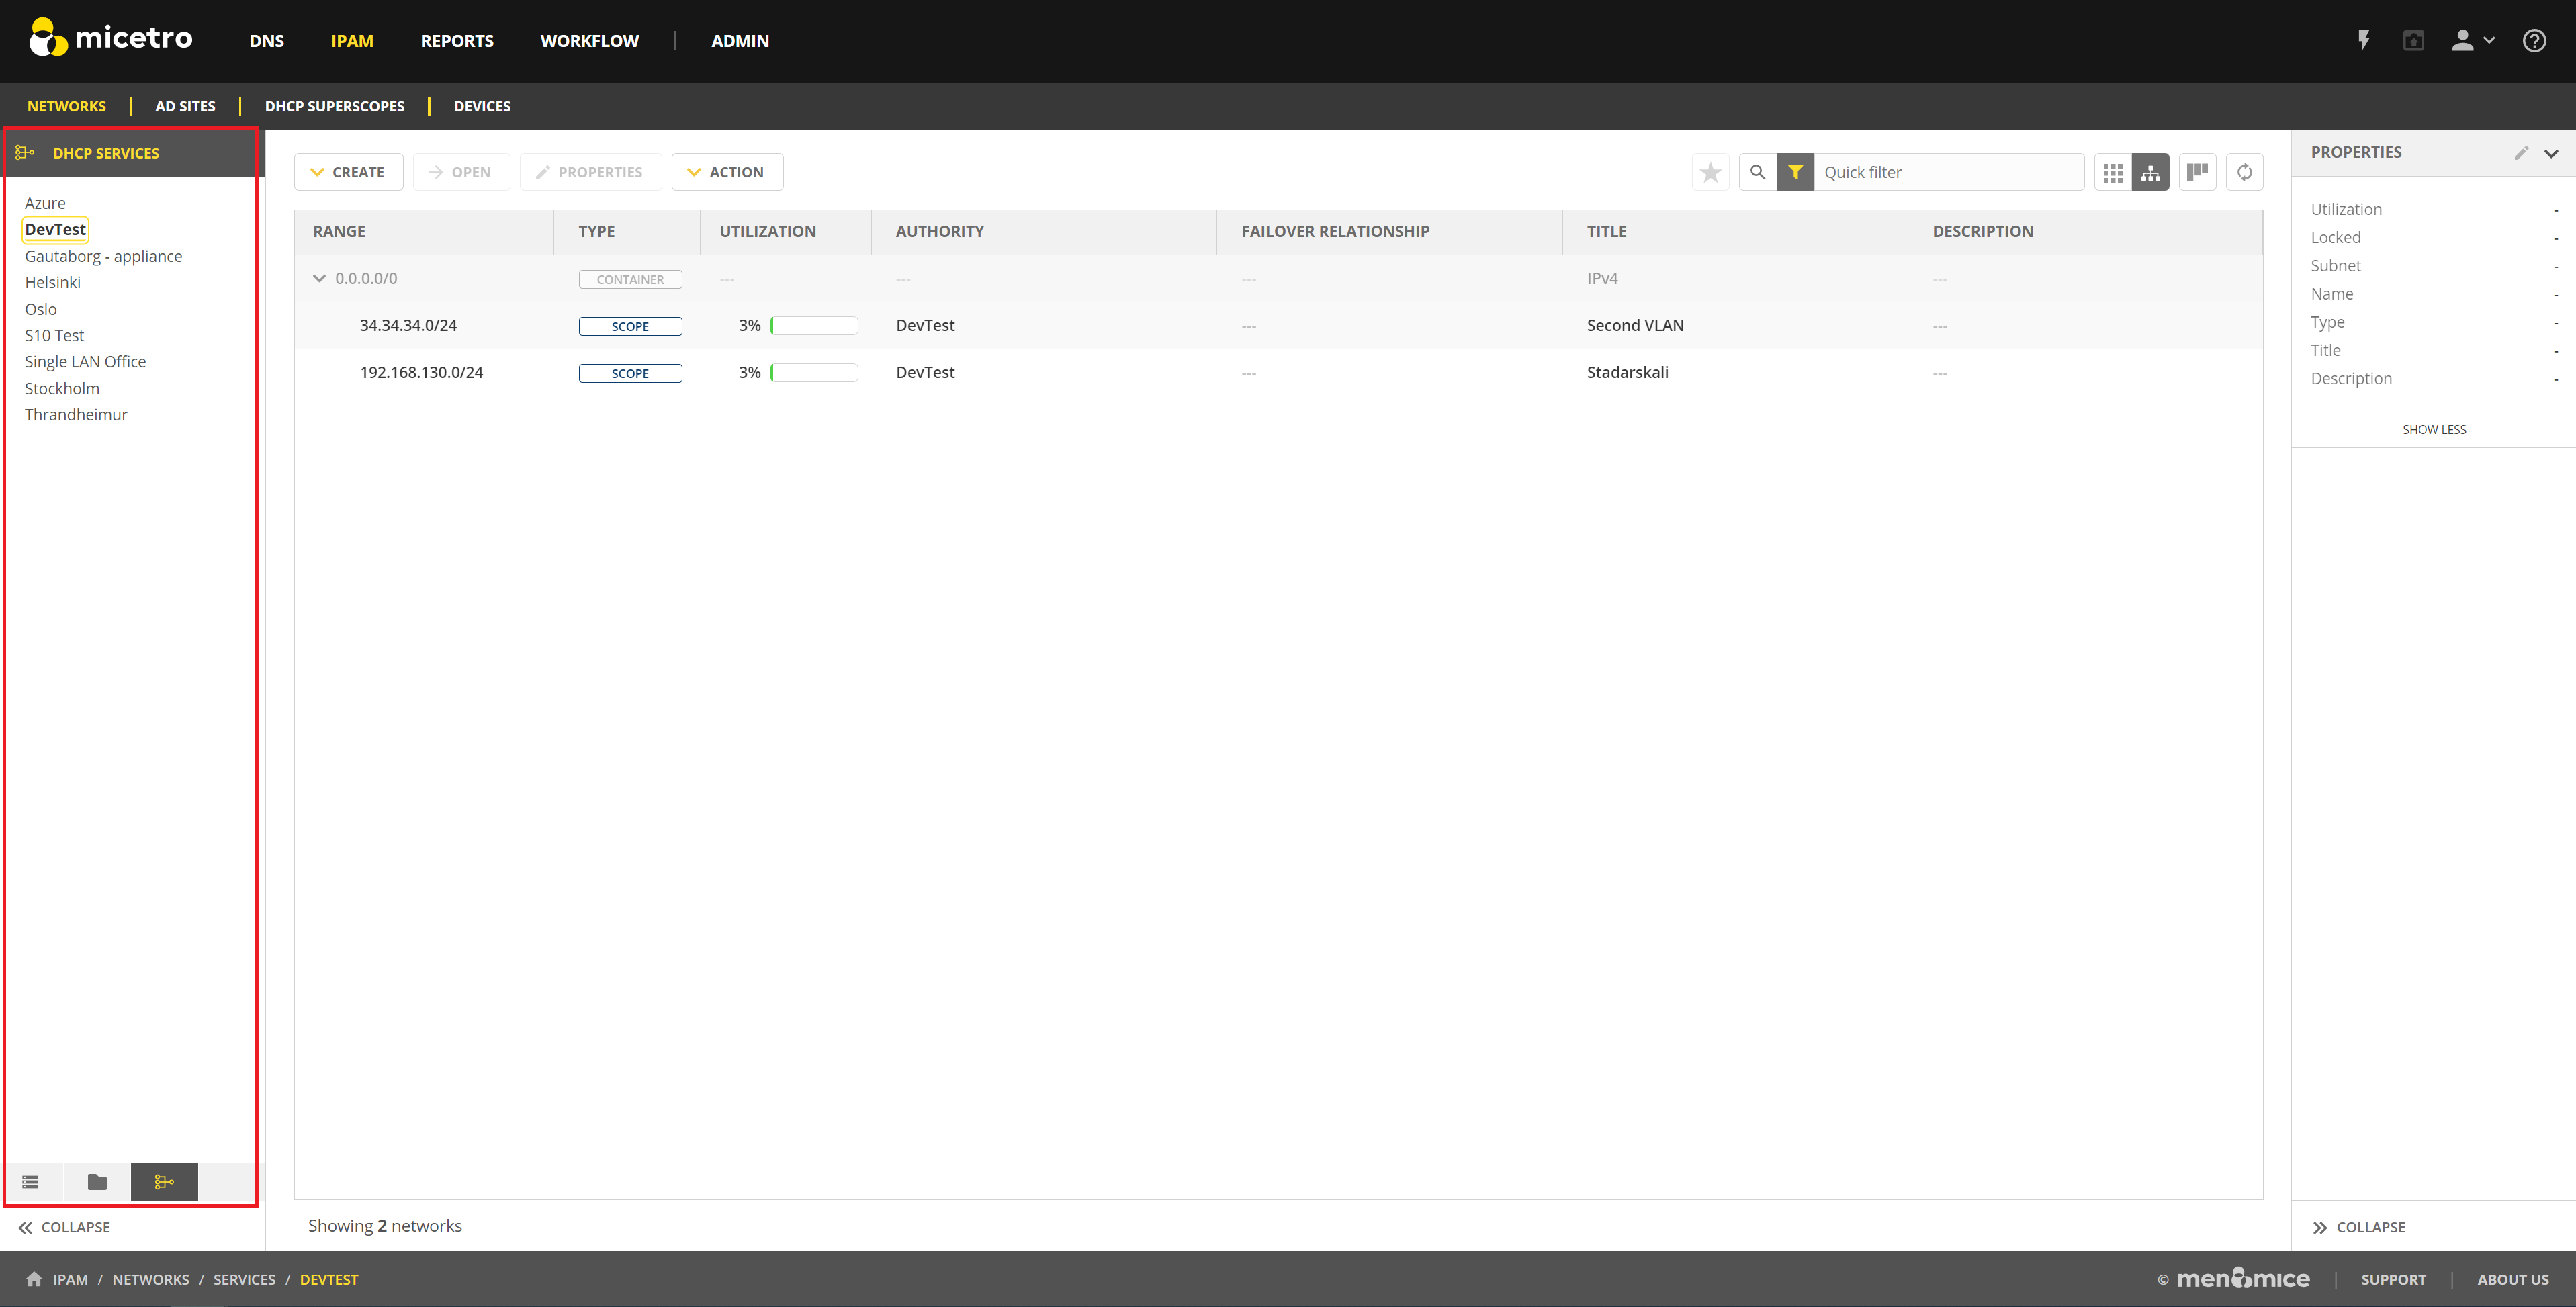This screenshot has width=2576, height=1307.
Task: Select the 34.34.34.0/24 range row
Action: 1278,325
